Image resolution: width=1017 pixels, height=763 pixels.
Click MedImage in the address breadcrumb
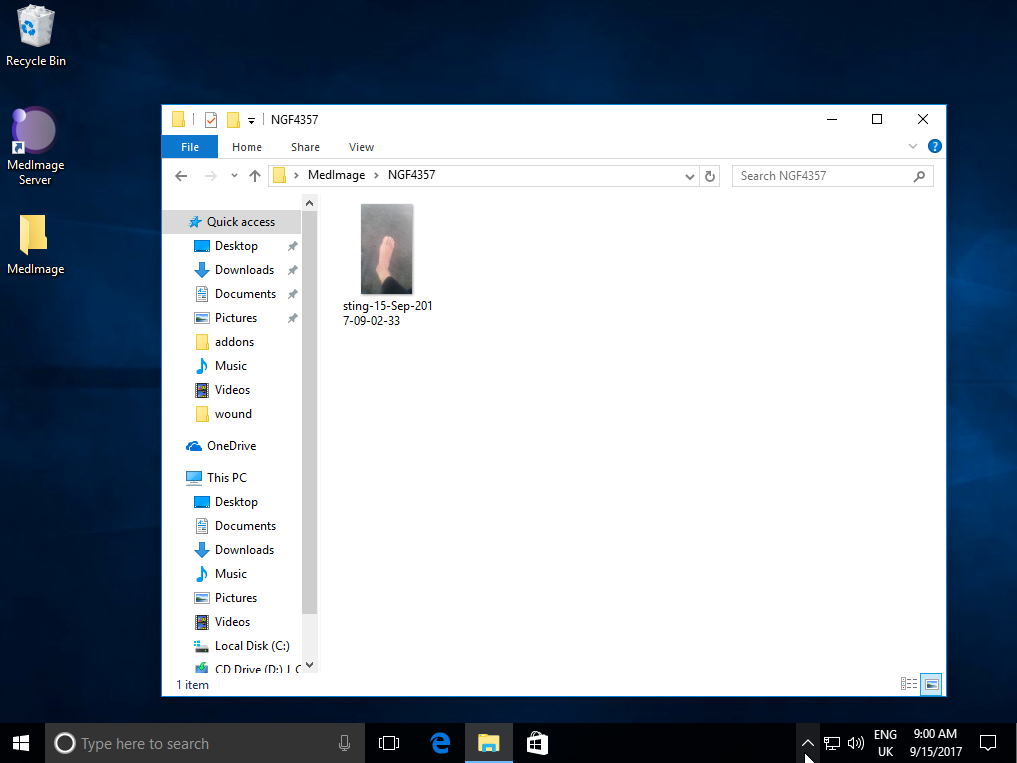337,175
